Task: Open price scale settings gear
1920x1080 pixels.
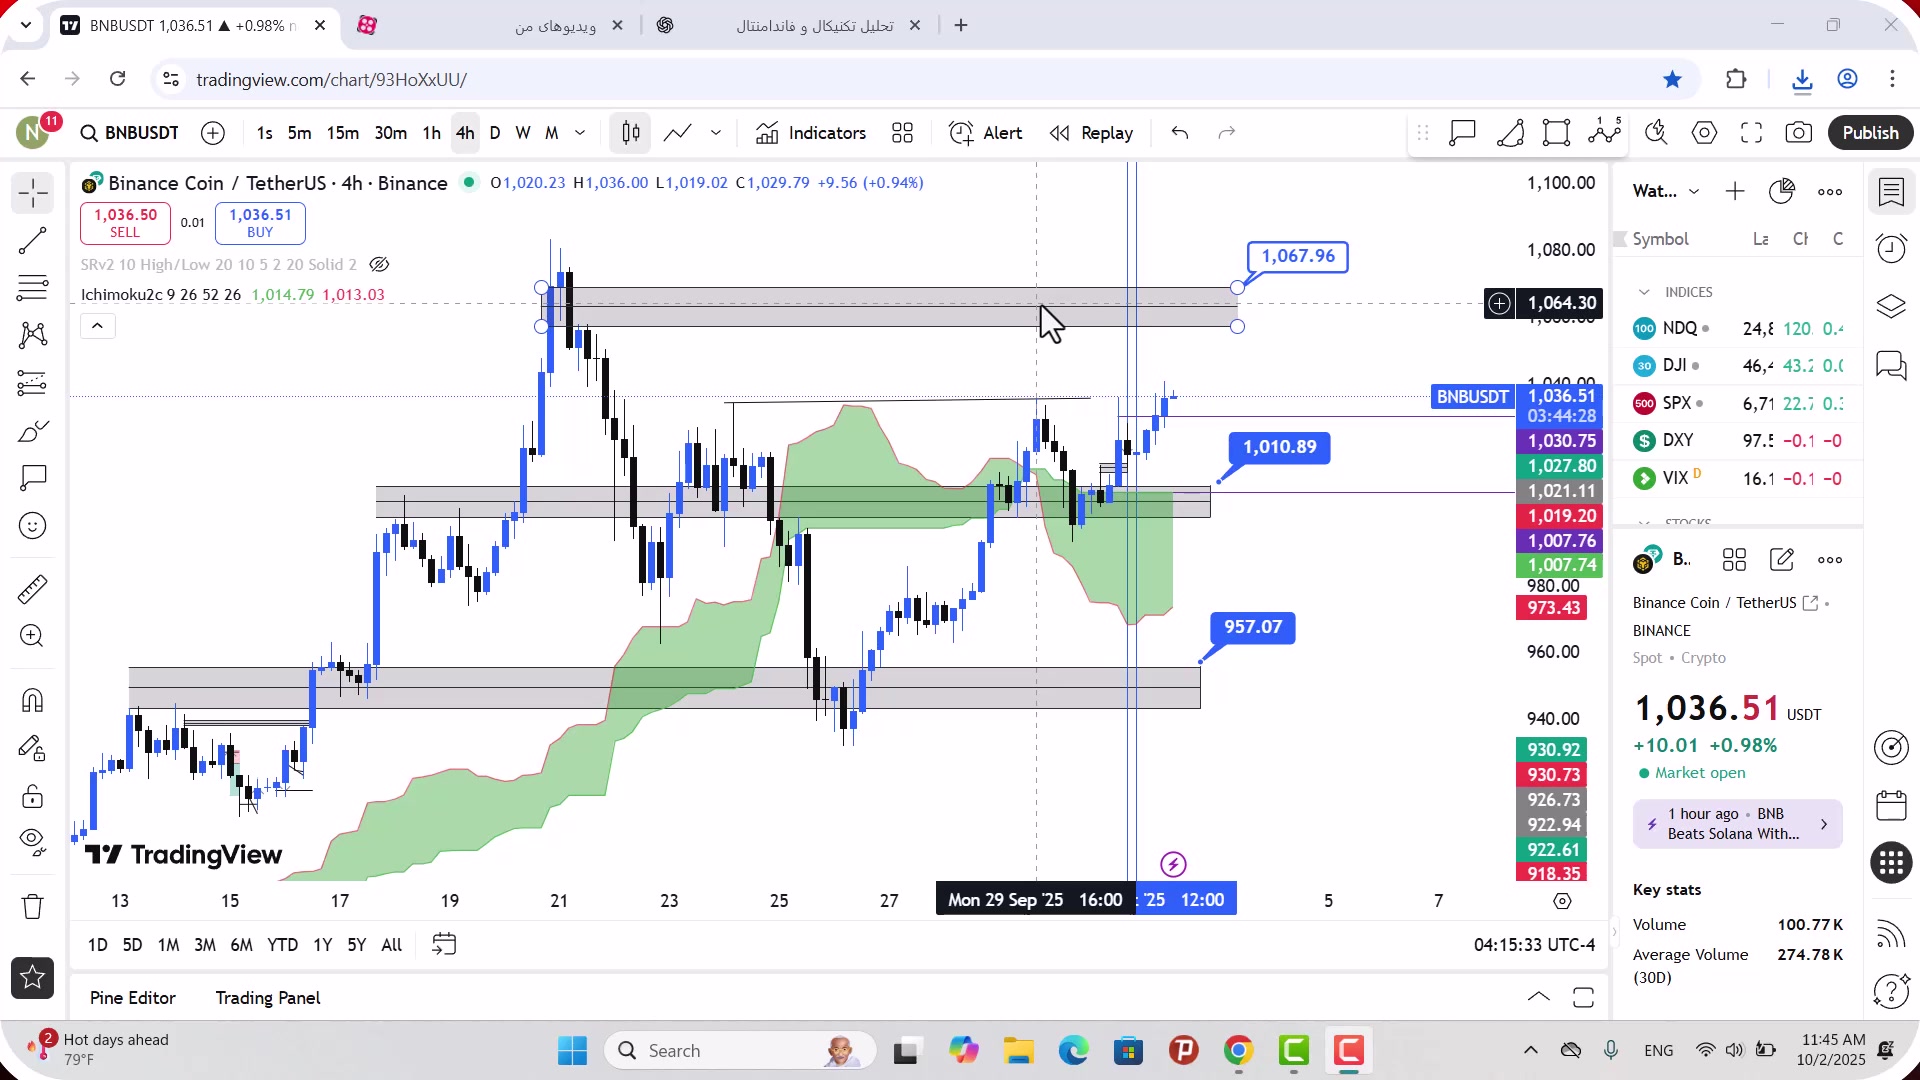Action: pos(1562,901)
